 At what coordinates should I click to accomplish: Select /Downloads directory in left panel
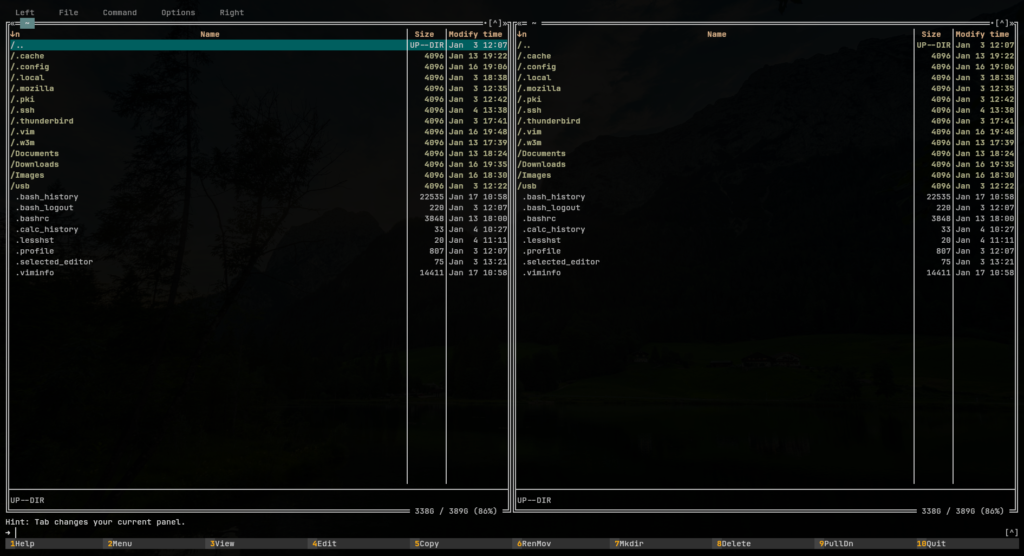click(259, 165)
